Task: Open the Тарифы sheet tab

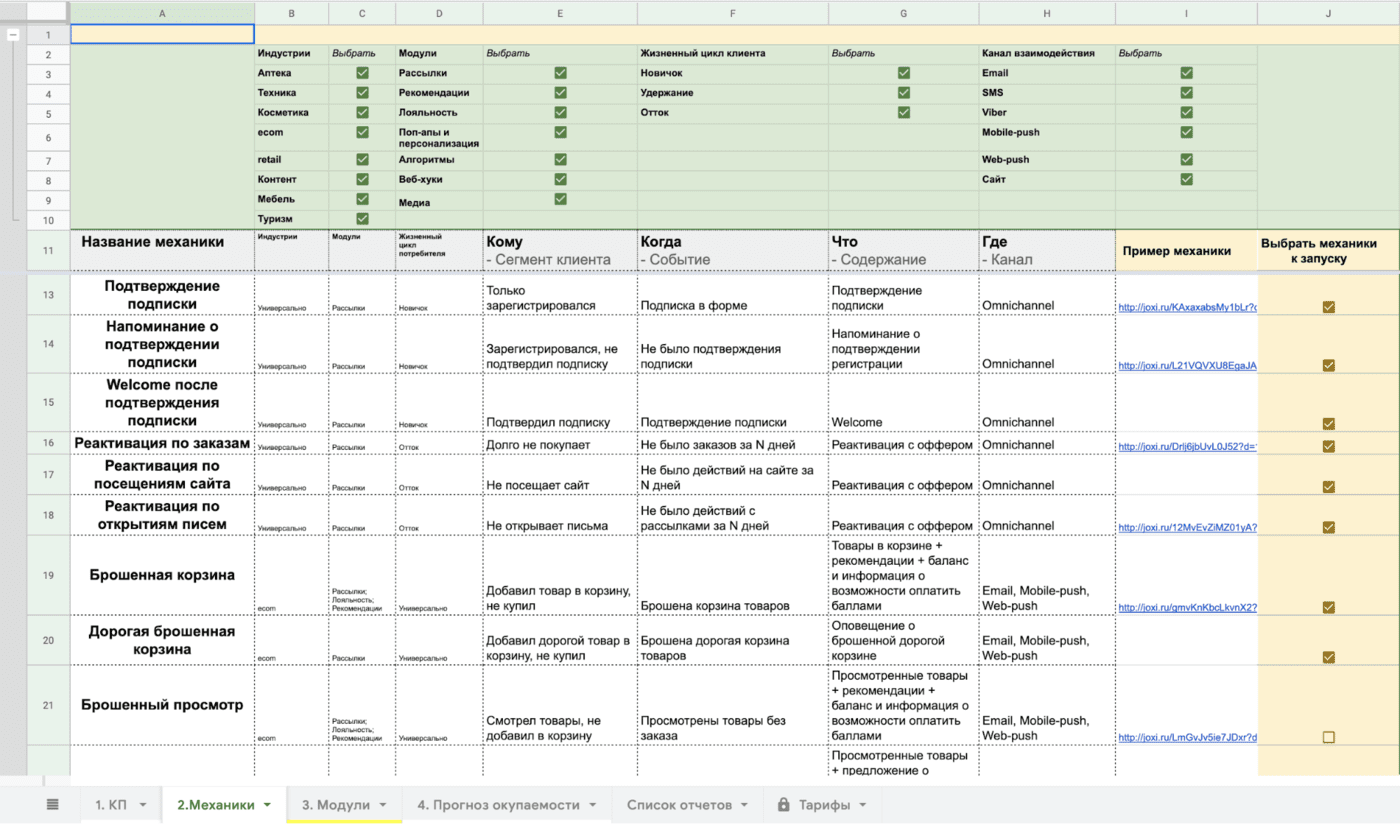Action: point(824,805)
